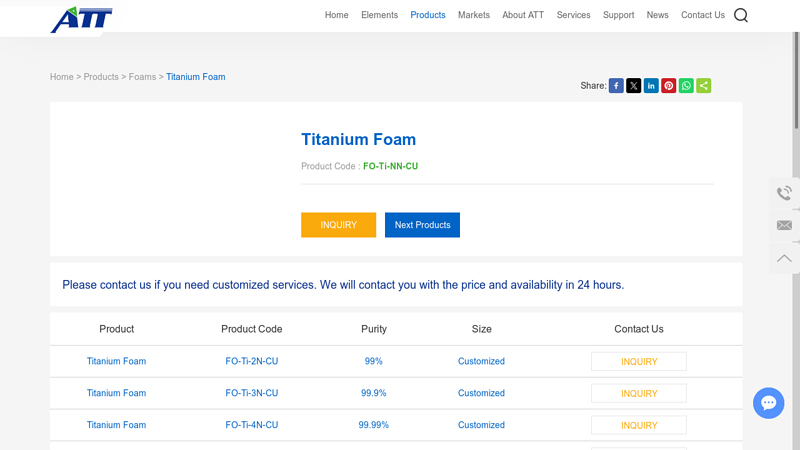The width and height of the screenshot is (800, 450).
Task: Click the green FO-Ti-NN-CU product code
Action: click(x=390, y=166)
